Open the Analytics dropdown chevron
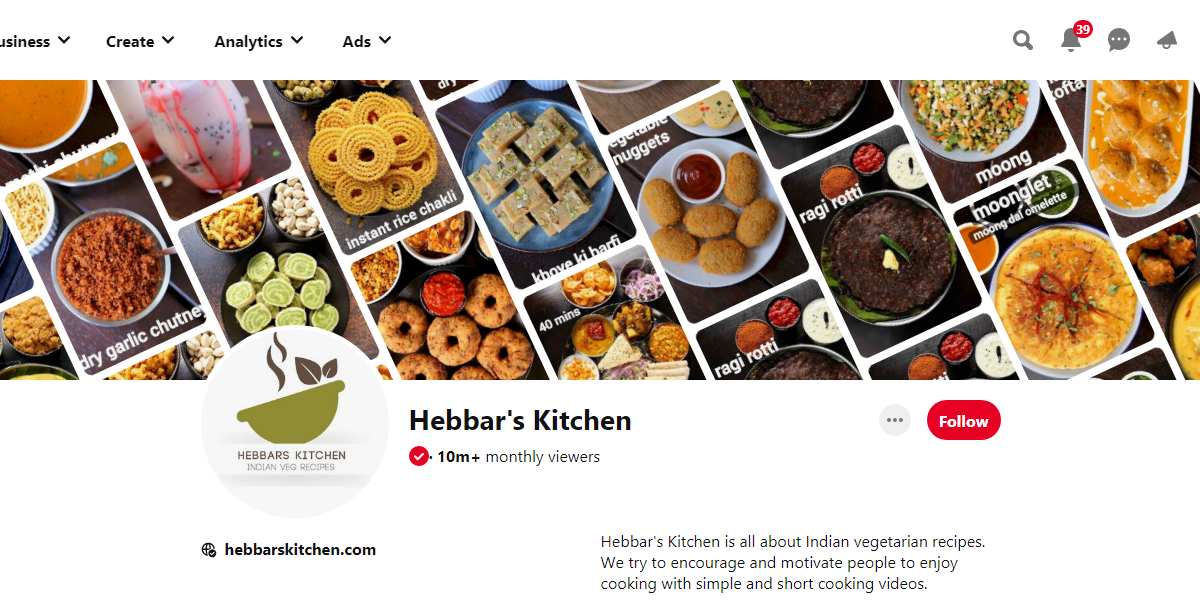Image resolution: width=1200 pixels, height=608 pixels. click(297, 41)
